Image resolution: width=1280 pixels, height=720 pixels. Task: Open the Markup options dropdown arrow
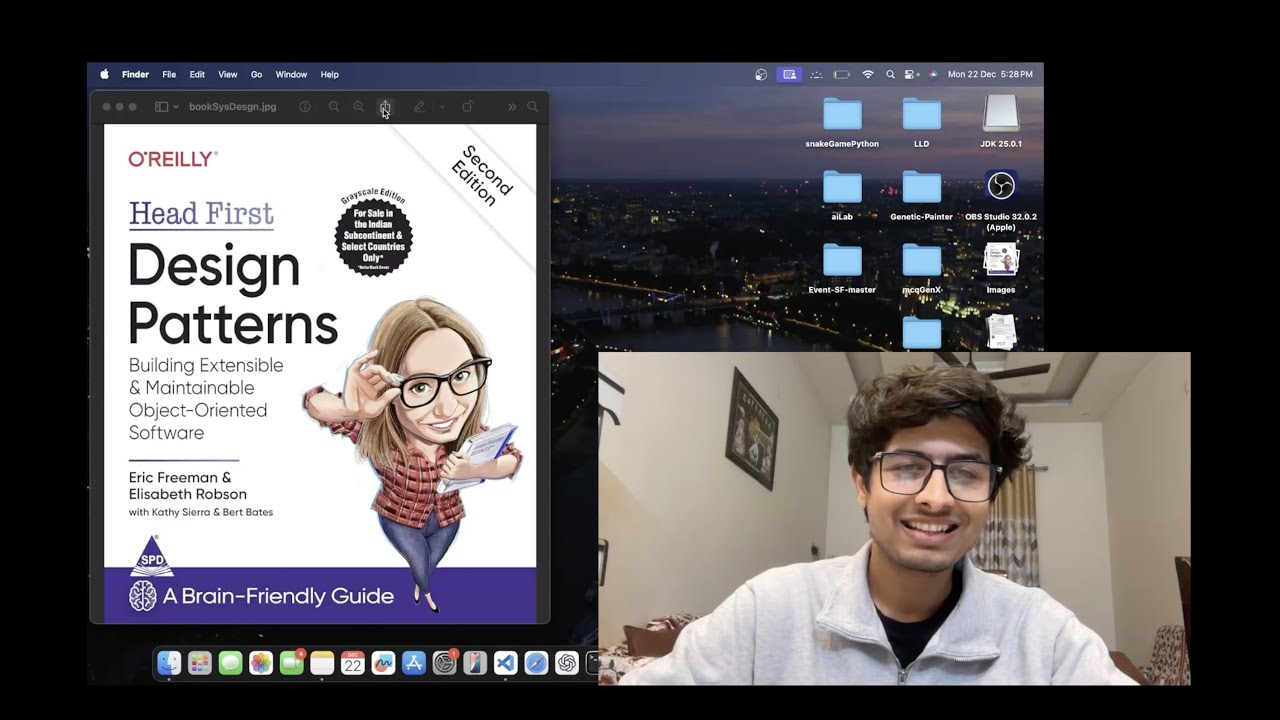coord(442,106)
